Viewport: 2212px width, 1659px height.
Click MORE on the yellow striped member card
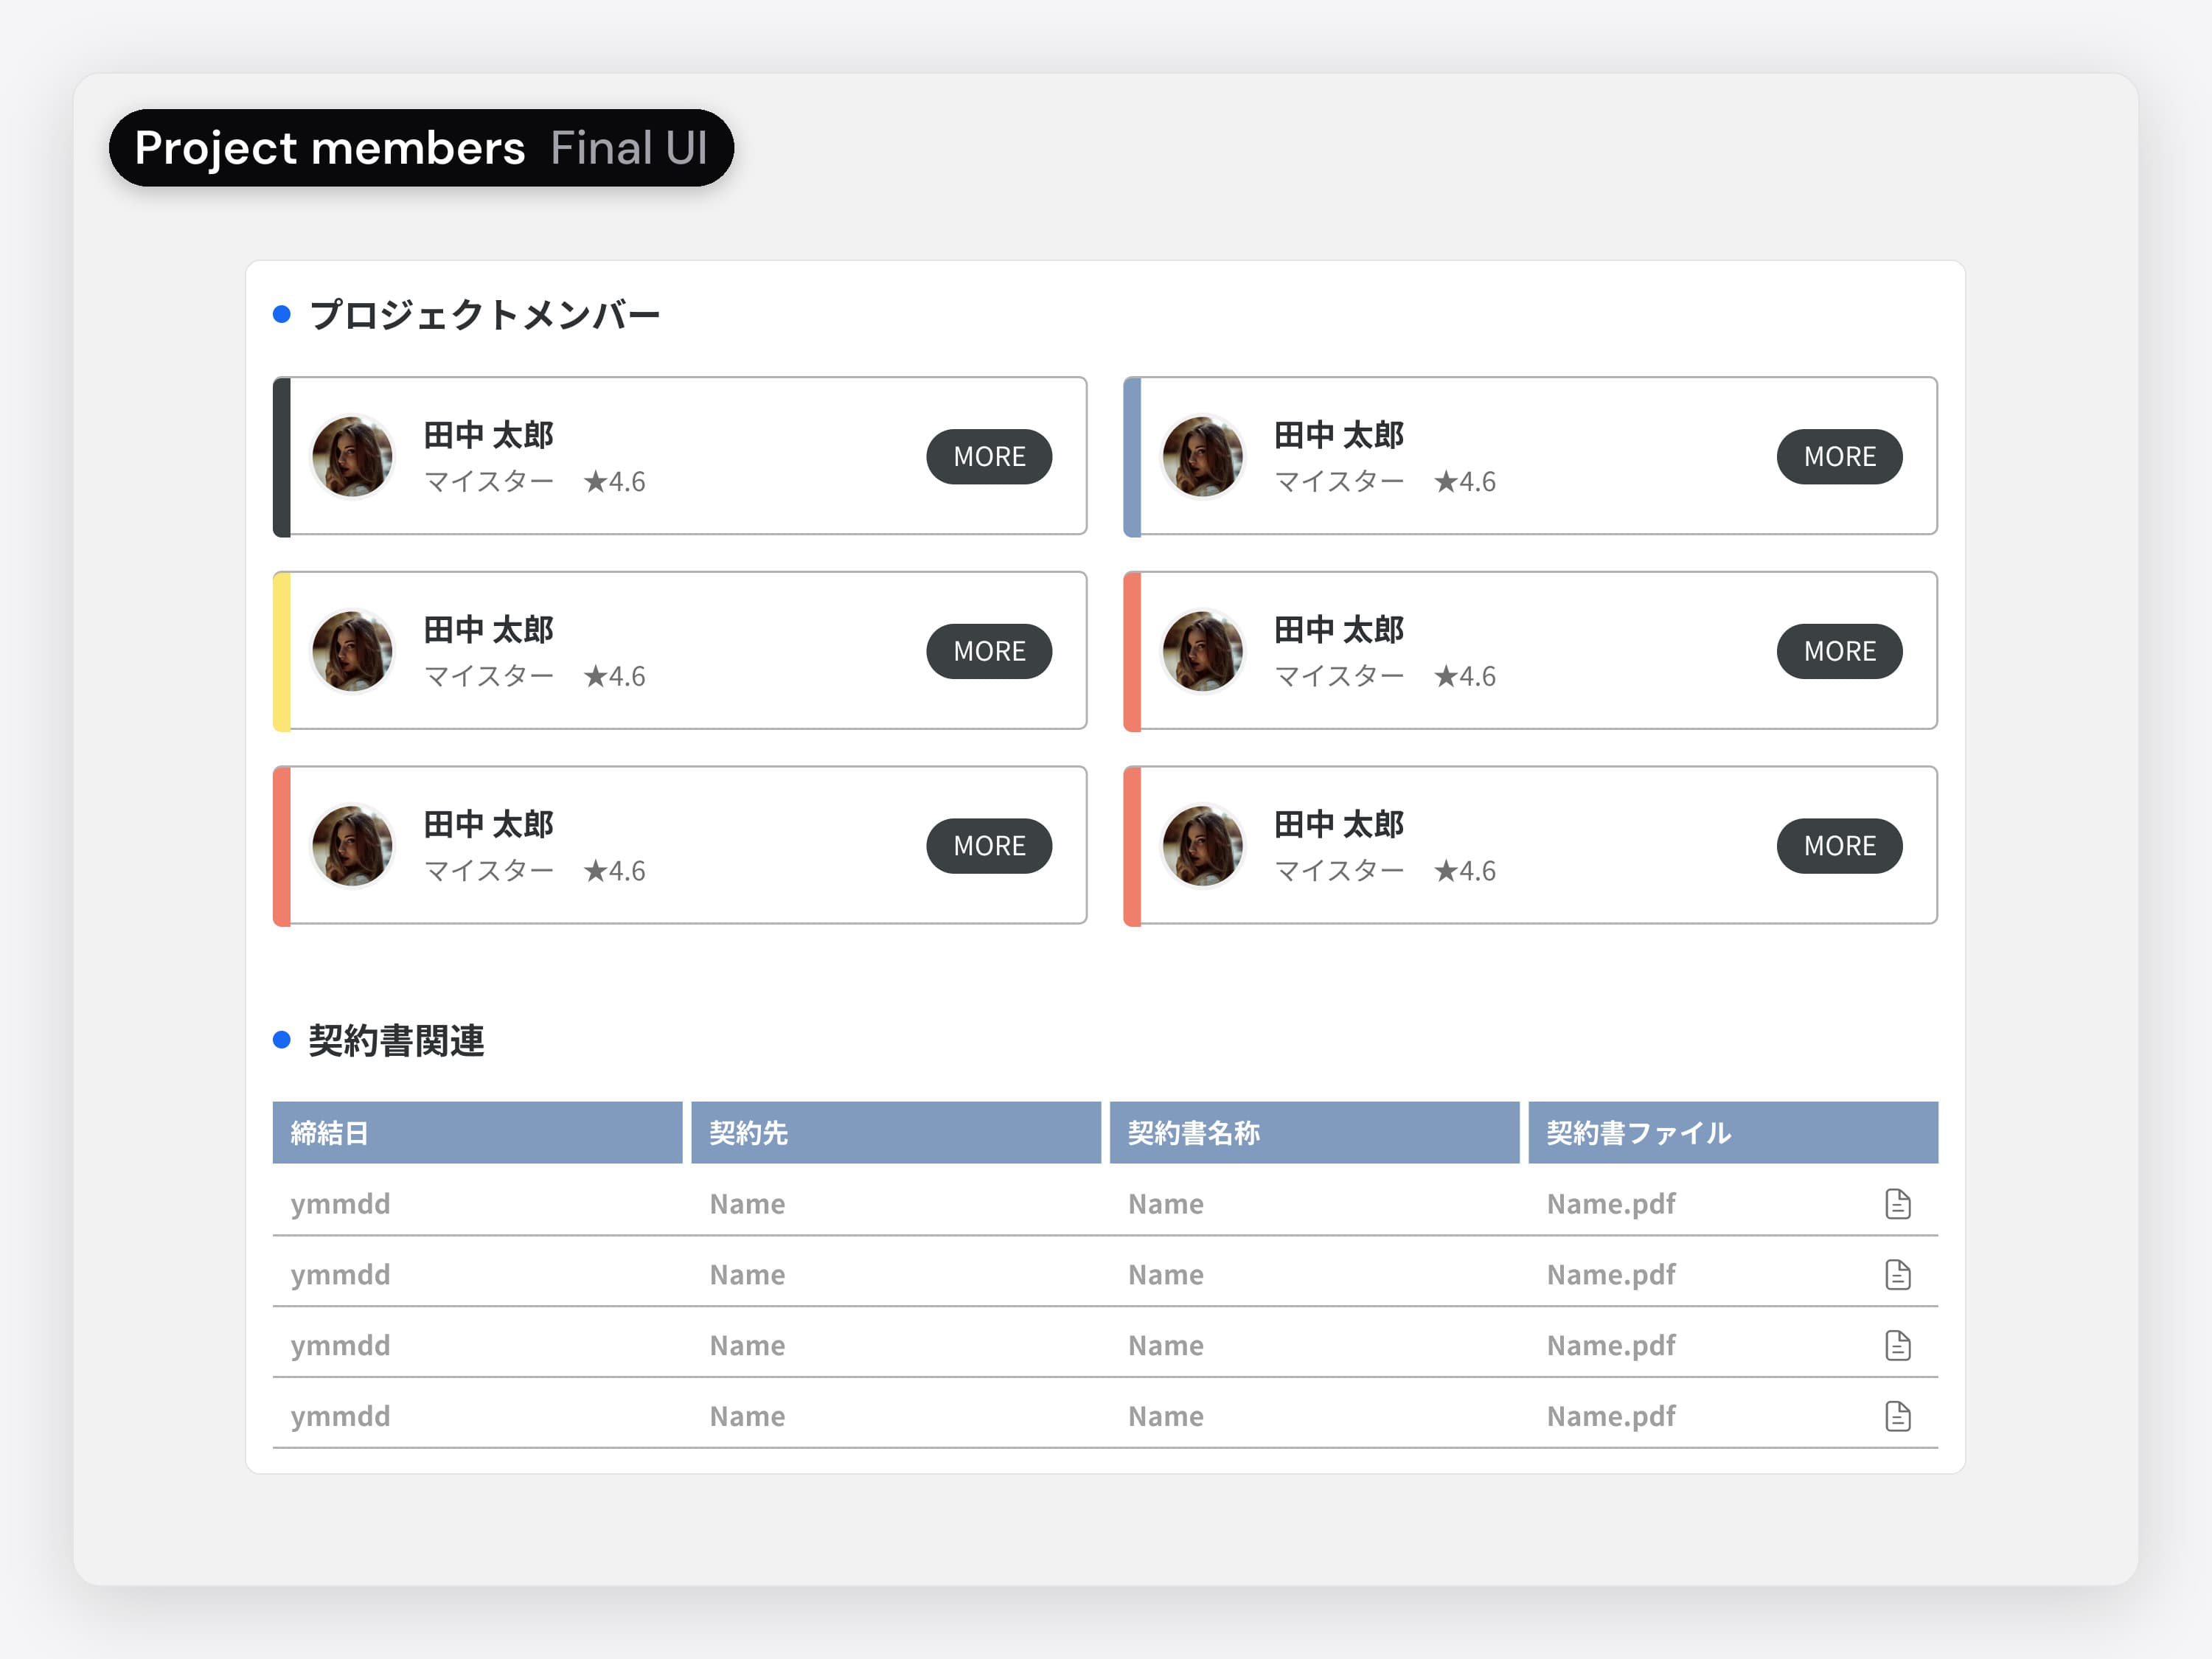tap(989, 652)
